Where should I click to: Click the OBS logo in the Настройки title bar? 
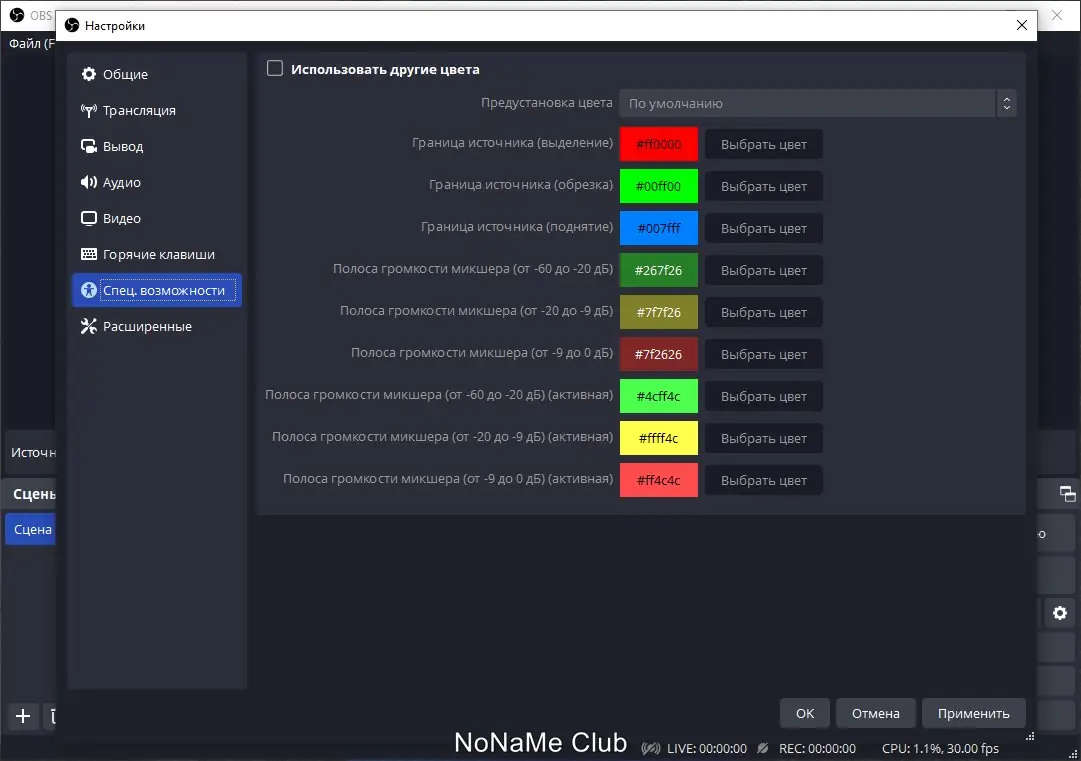72,26
